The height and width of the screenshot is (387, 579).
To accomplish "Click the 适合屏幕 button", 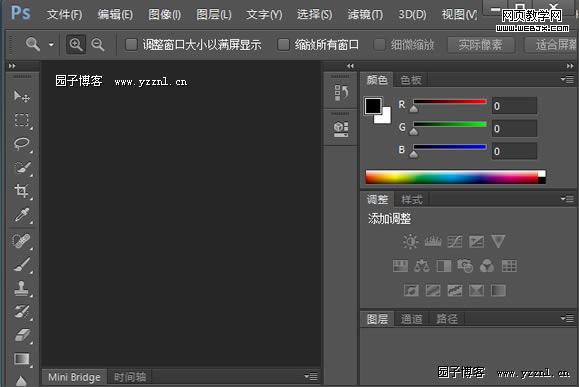I will [552, 45].
